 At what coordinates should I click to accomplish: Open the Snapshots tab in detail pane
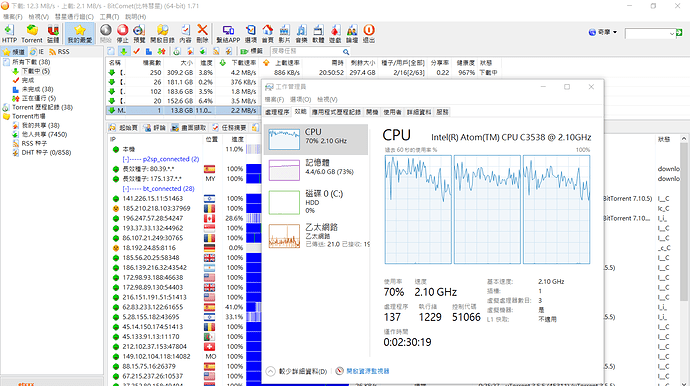(189, 128)
